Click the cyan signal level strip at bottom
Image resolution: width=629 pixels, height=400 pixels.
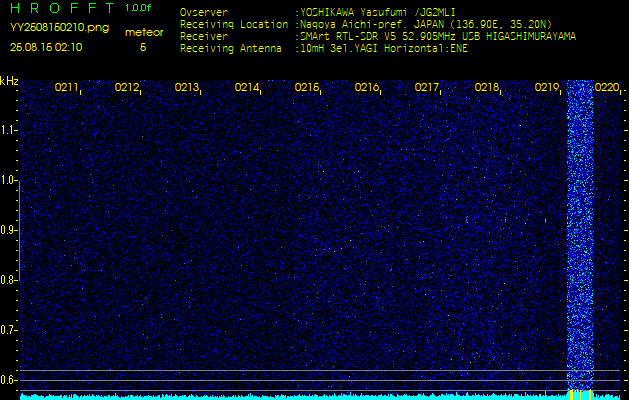320,397
